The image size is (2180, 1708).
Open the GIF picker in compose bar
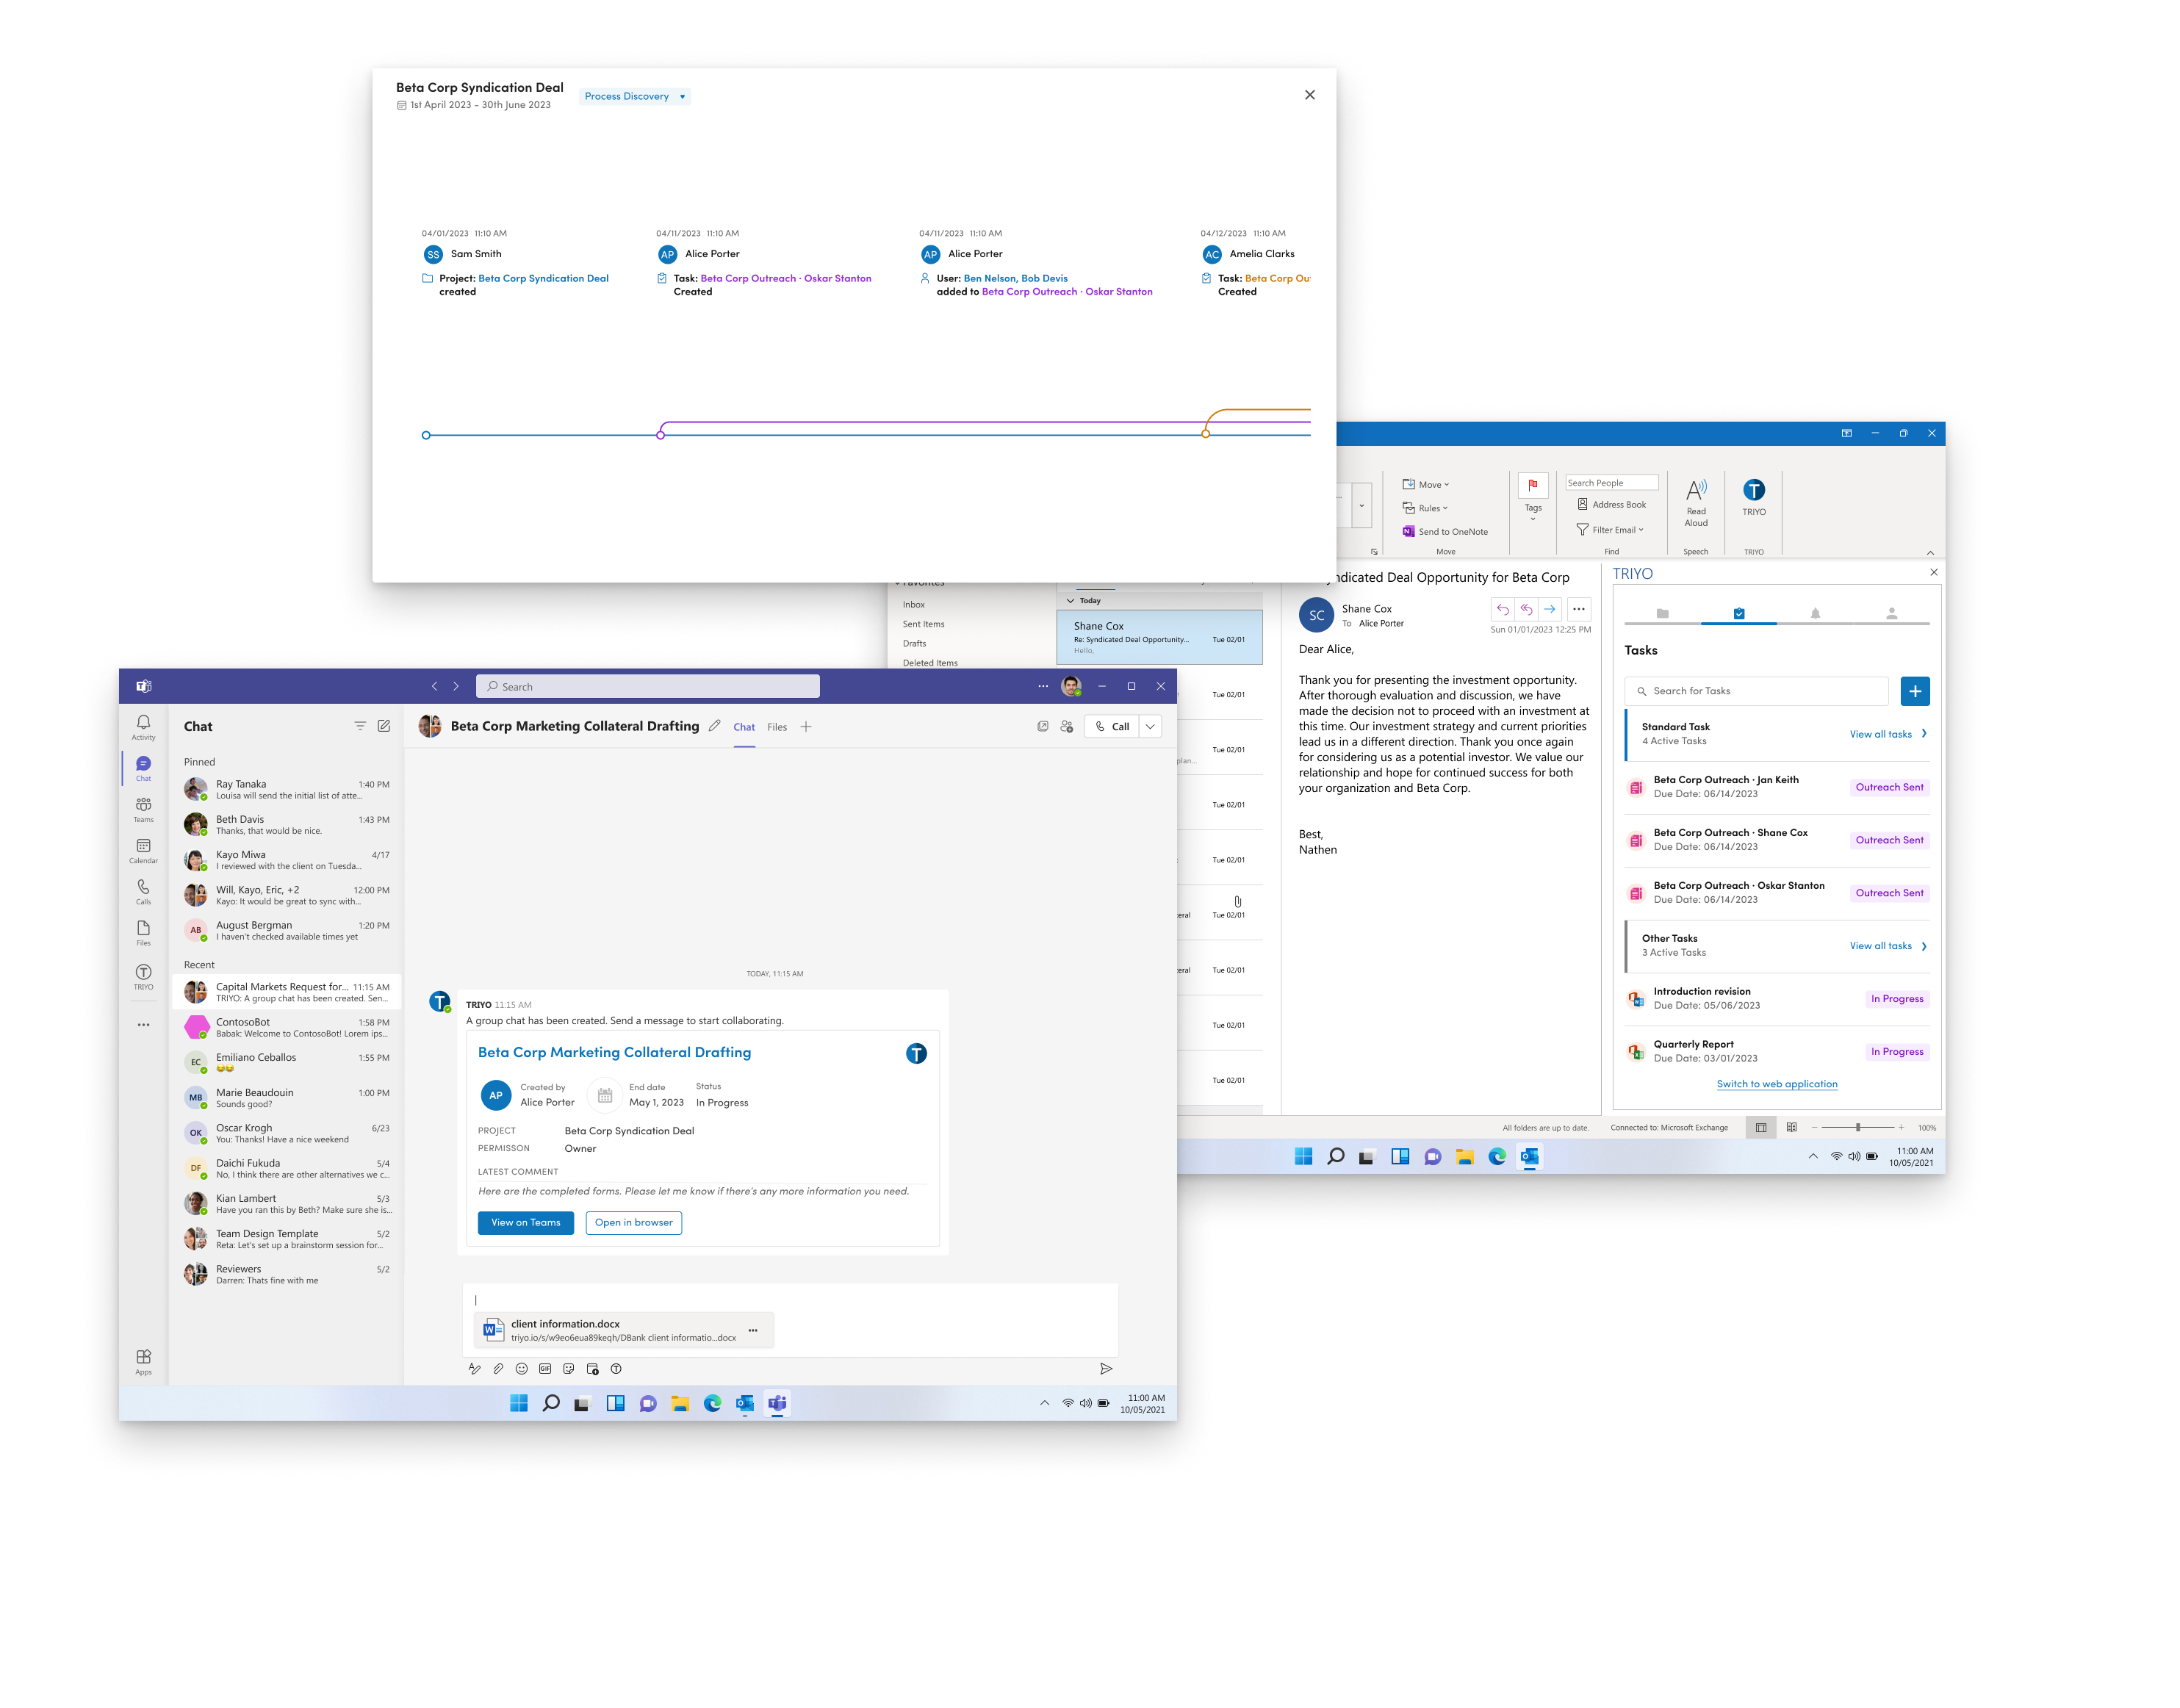545,1368
